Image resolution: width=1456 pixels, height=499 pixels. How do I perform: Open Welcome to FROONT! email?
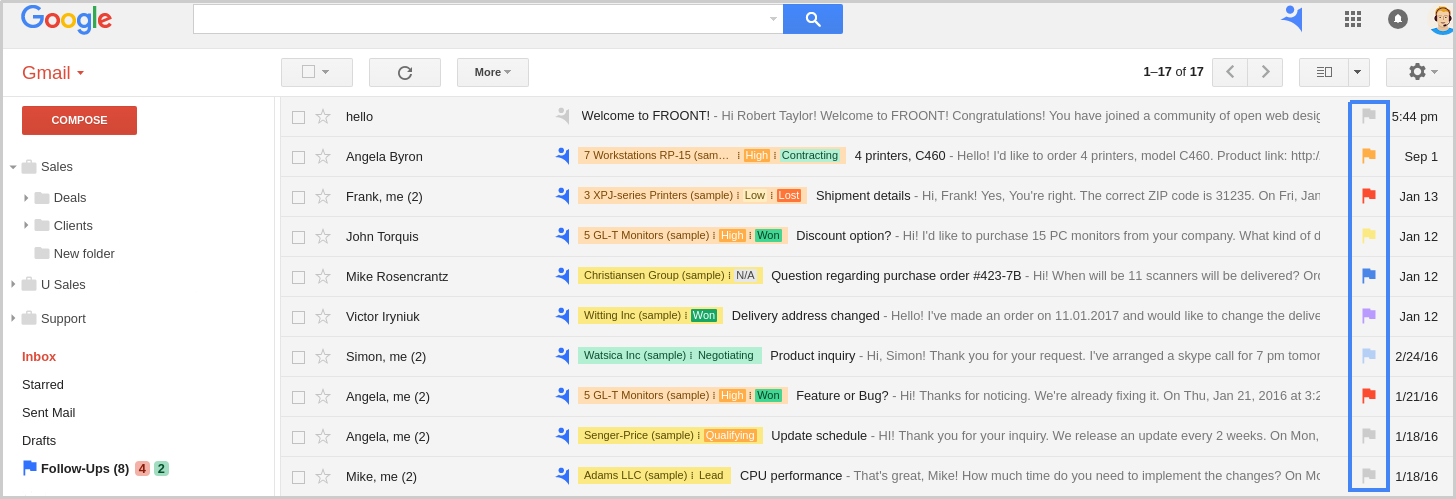pos(645,116)
